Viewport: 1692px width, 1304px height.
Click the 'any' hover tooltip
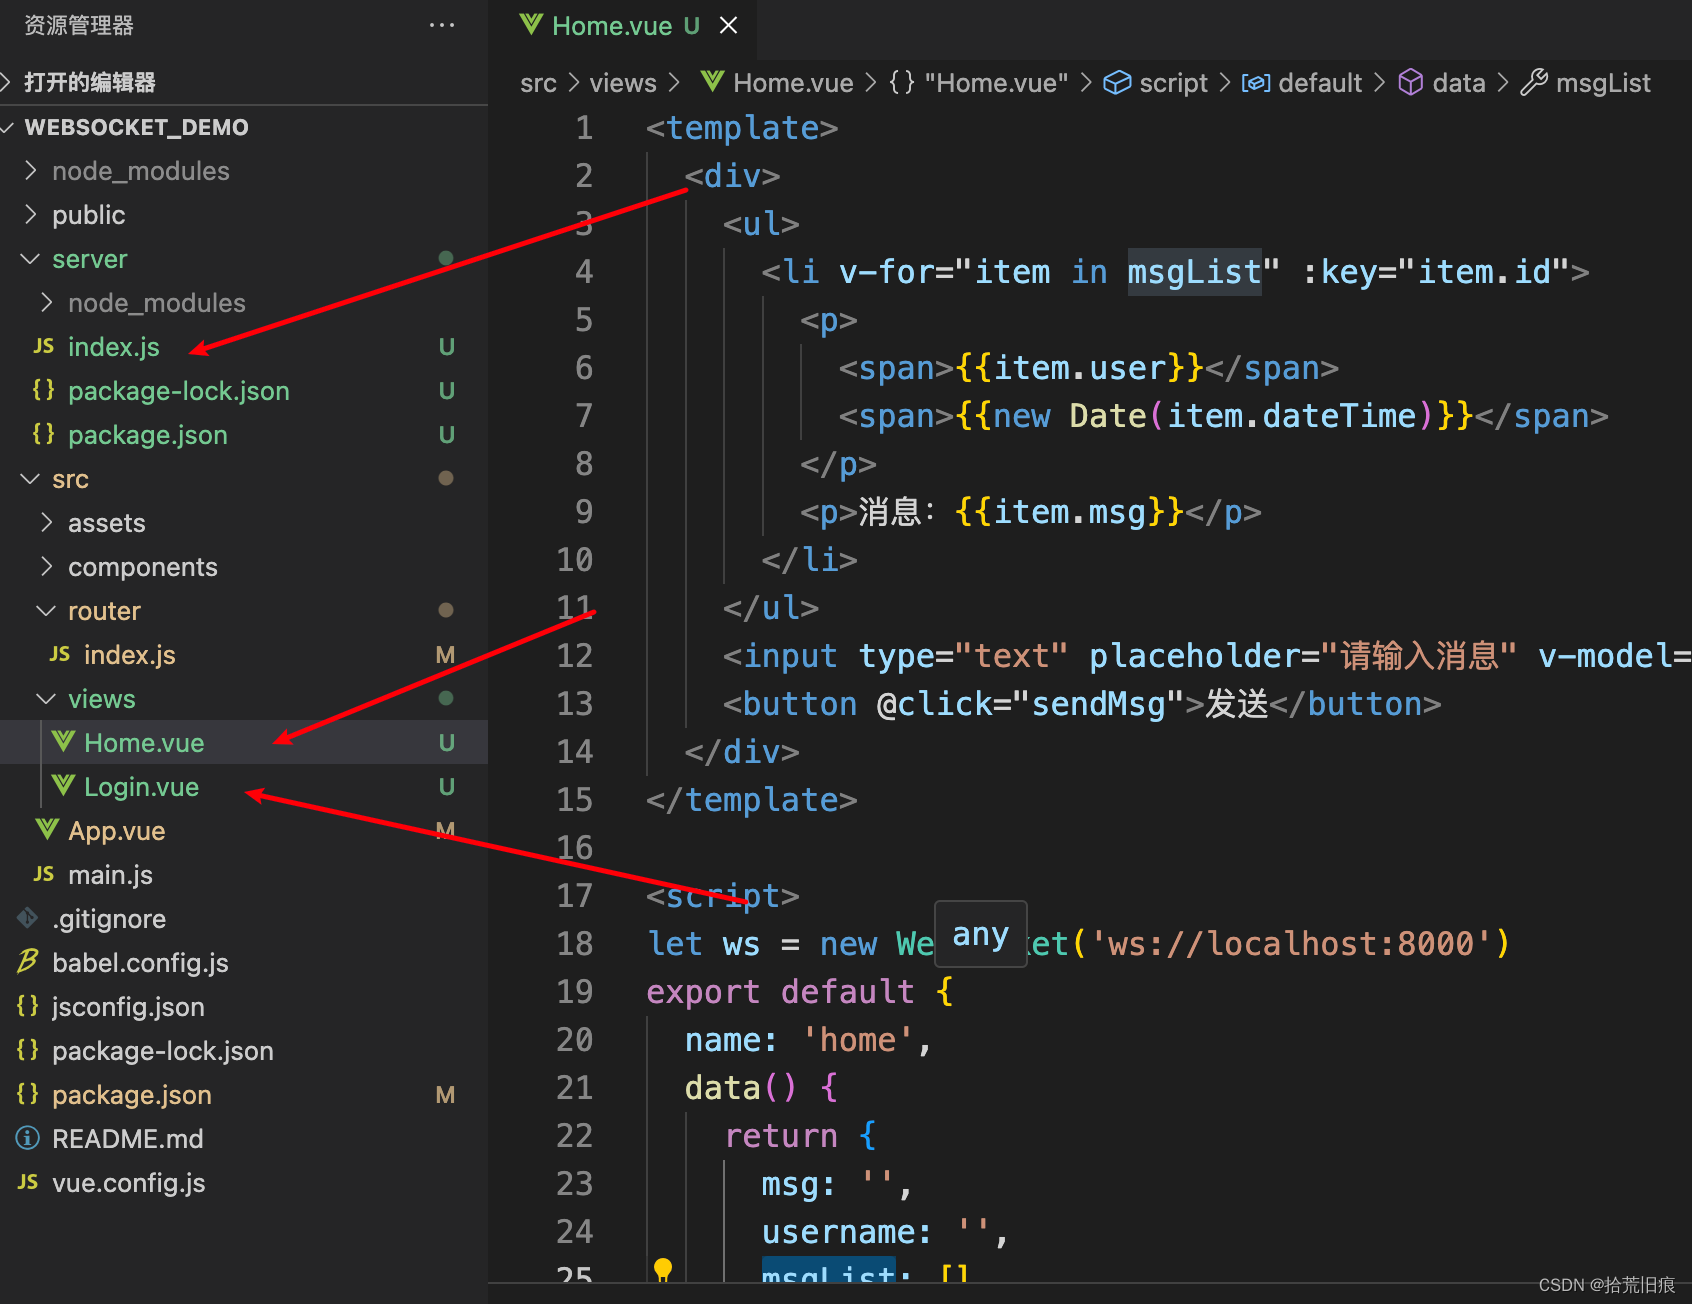(x=980, y=935)
